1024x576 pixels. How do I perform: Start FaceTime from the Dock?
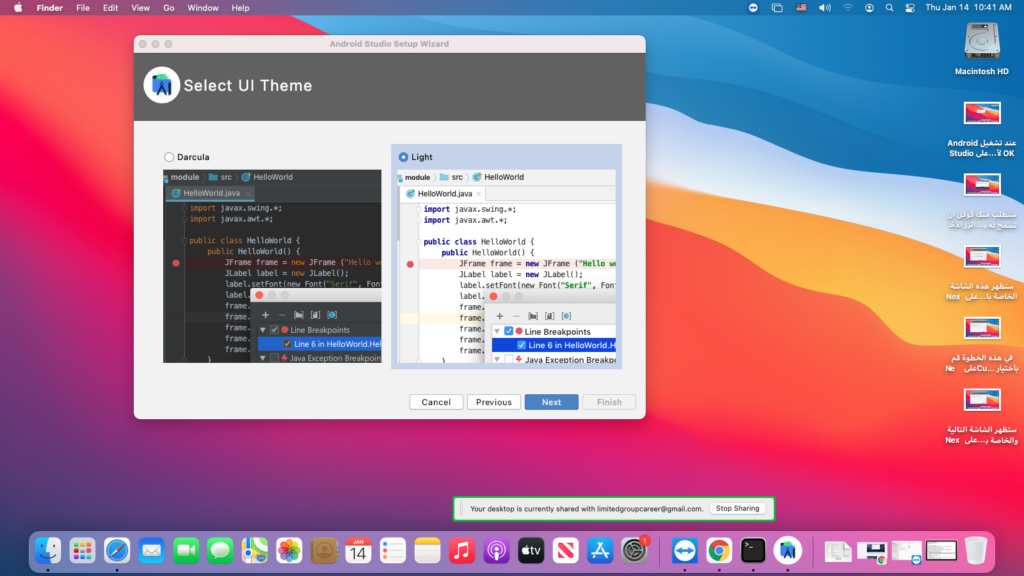click(x=186, y=551)
